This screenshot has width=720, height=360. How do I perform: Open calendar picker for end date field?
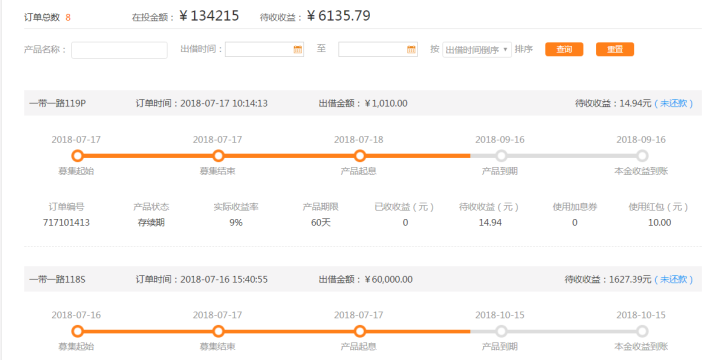tap(411, 50)
